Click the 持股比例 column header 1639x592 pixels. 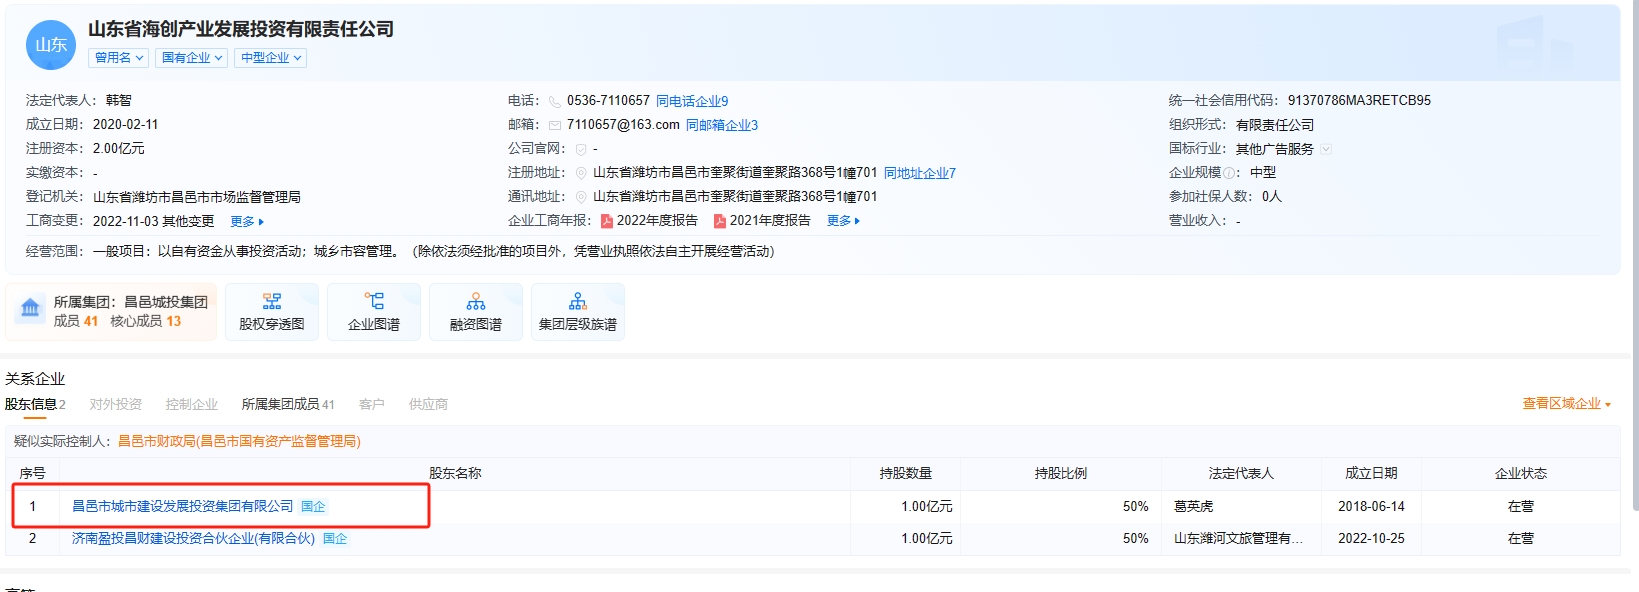point(1061,474)
